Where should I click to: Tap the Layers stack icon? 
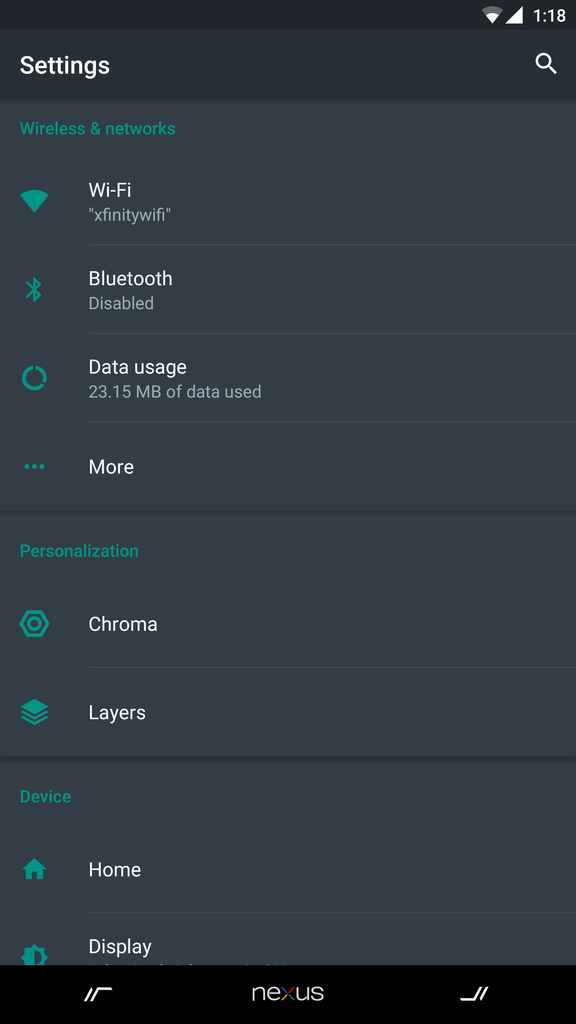coord(34,712)
